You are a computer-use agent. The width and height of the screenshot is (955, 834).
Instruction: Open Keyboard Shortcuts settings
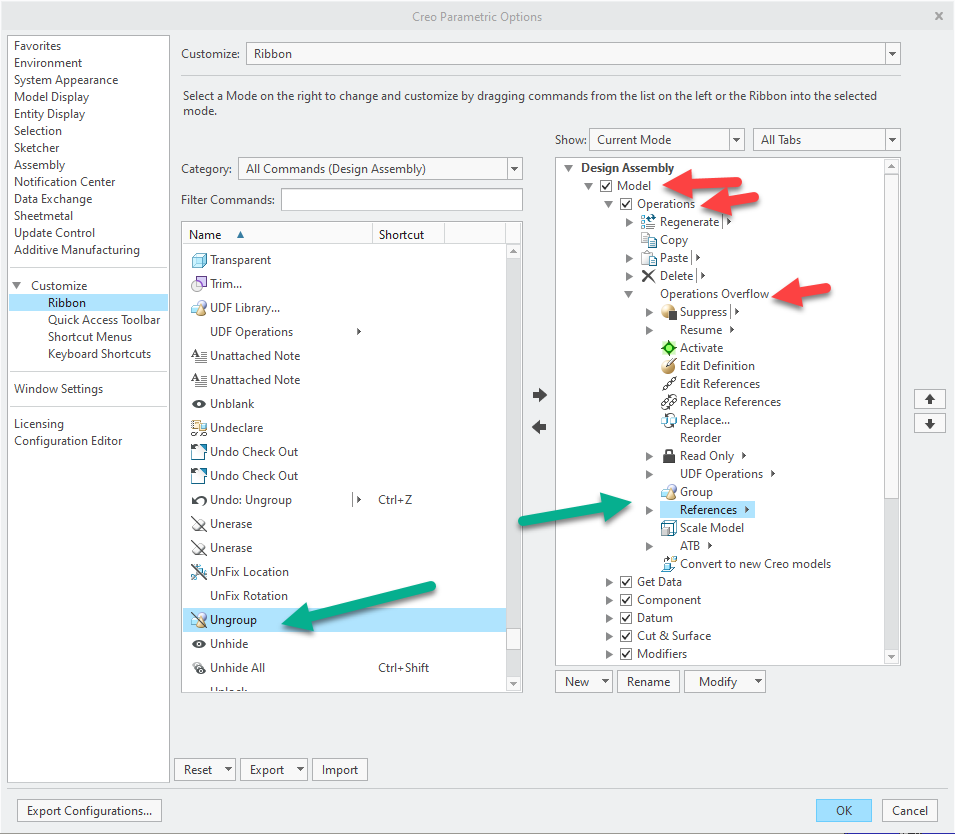[99, 354]
